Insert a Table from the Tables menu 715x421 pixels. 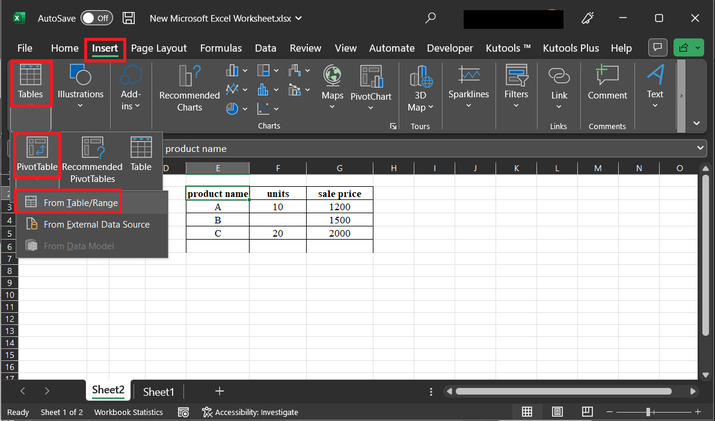click(x=141, y=155)
